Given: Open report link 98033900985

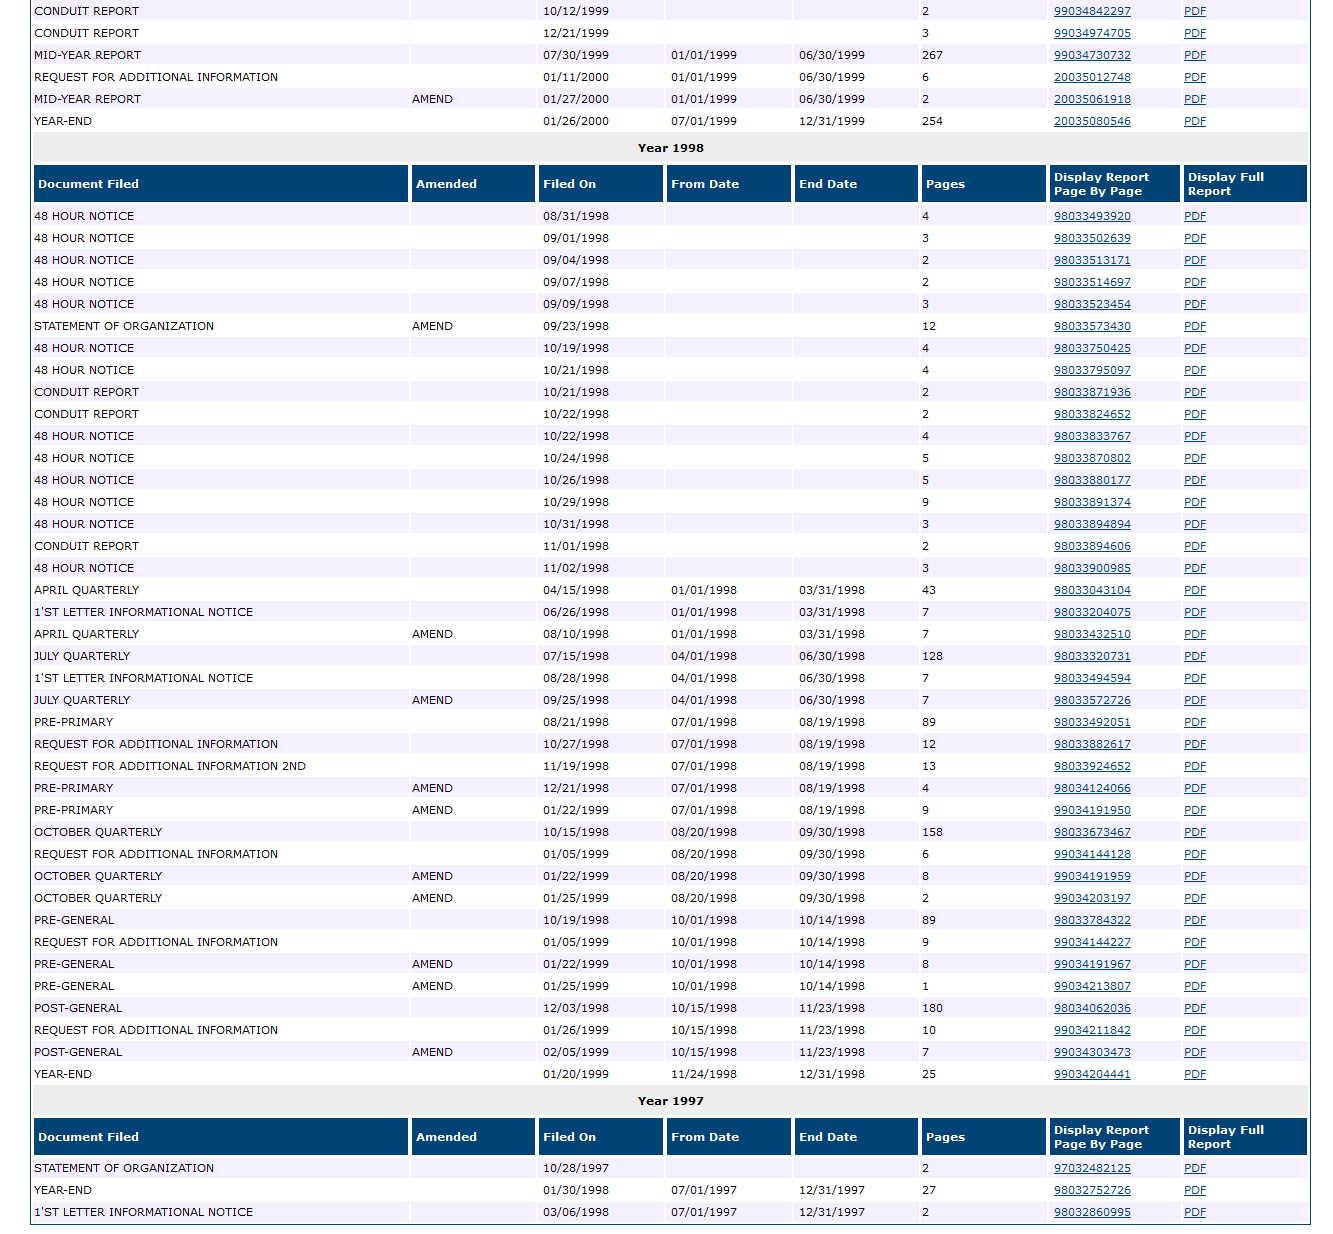Looking at the screenshot, I should pos(1092,568).
